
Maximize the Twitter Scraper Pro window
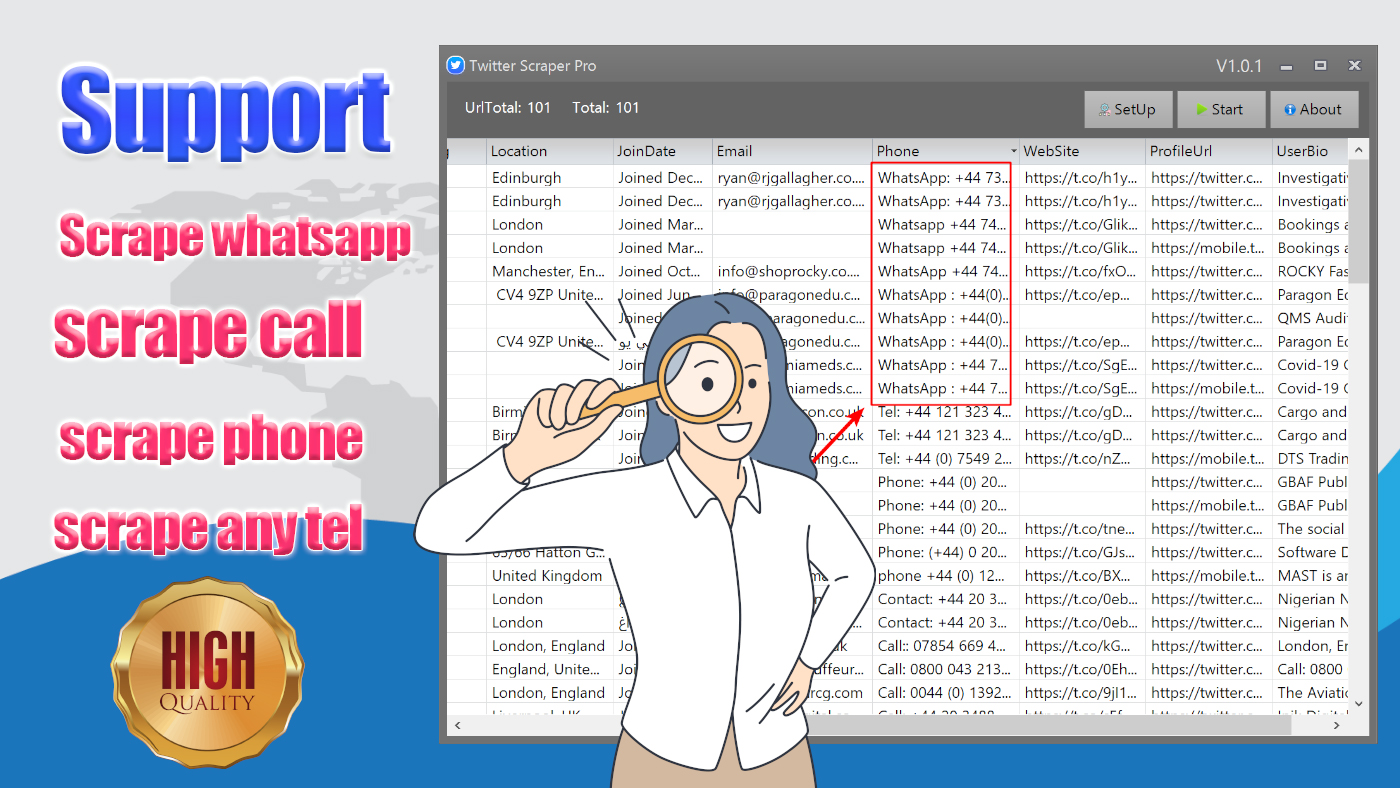[1320, 65]
